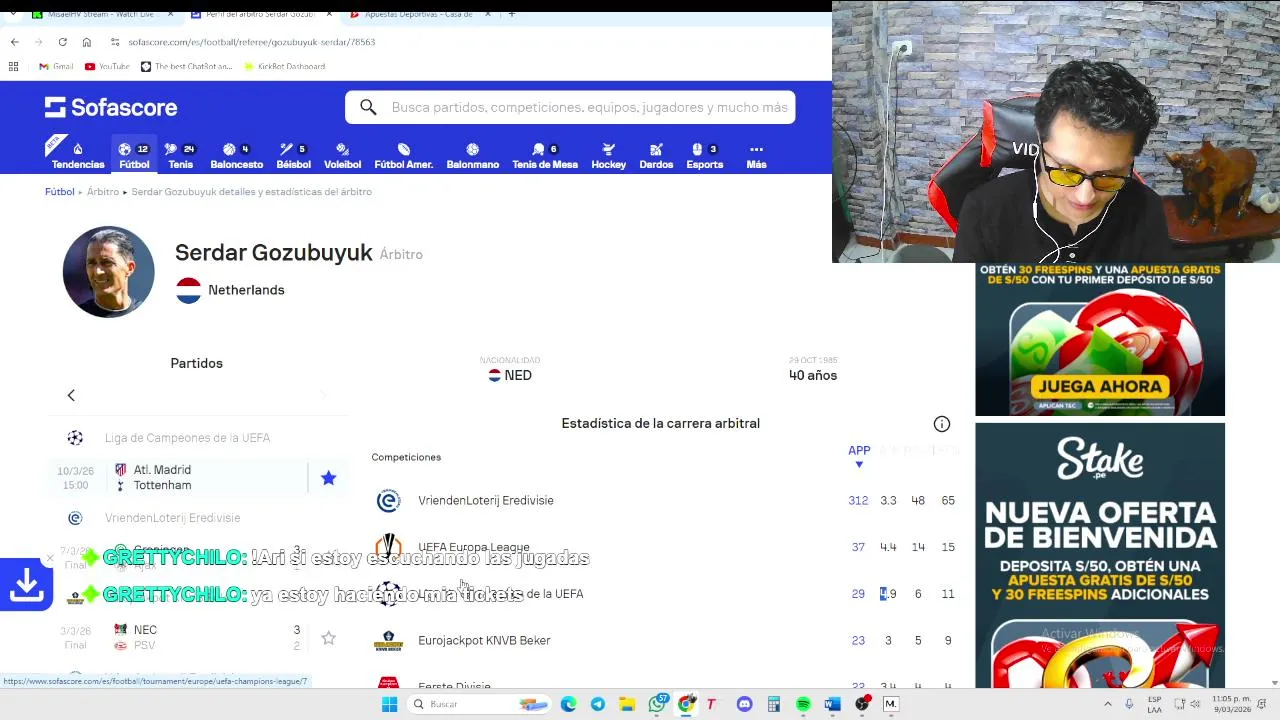Show previous matches with the left chevron
Screen dimensions: 1280x720
[x=71, y=396]
